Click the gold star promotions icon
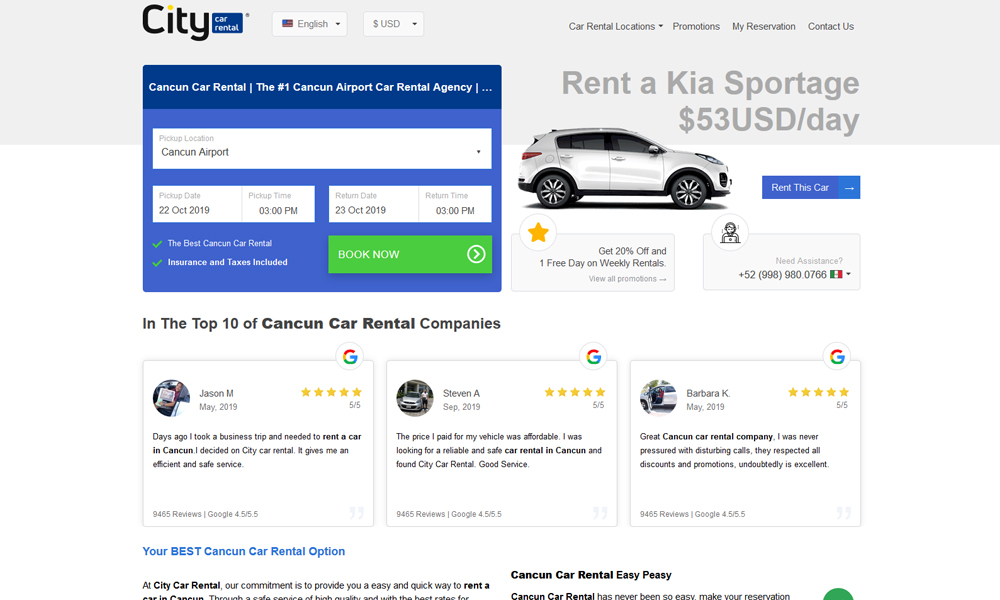The image size is (1000, 600). pos(538,233)
